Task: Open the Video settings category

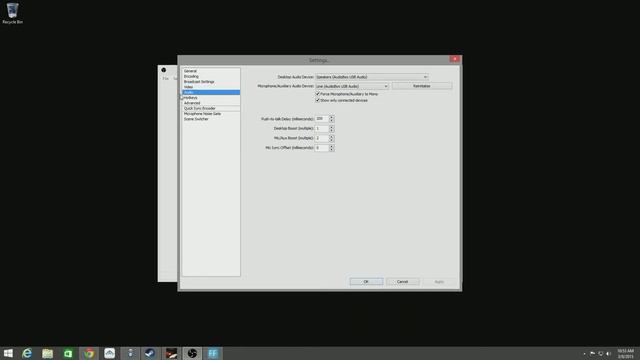Action: click(x=211, y=87)
